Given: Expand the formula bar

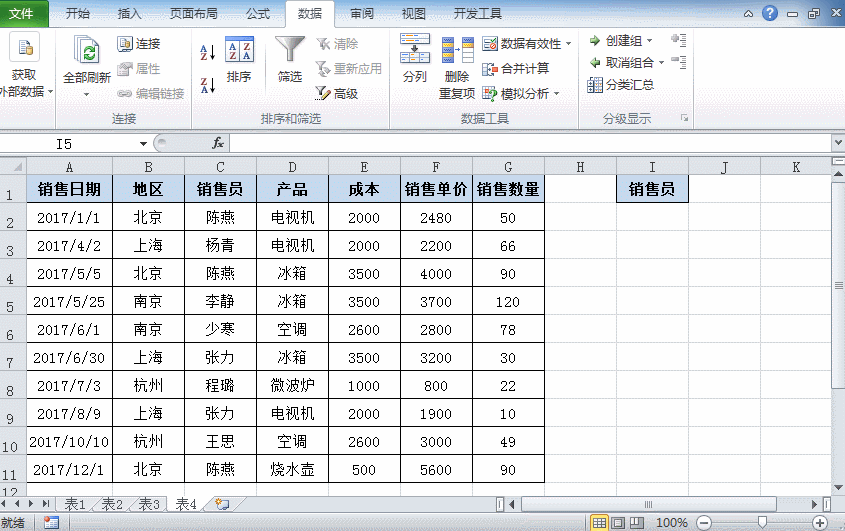Looking at the screenshot, I should (x=838, y=143).
